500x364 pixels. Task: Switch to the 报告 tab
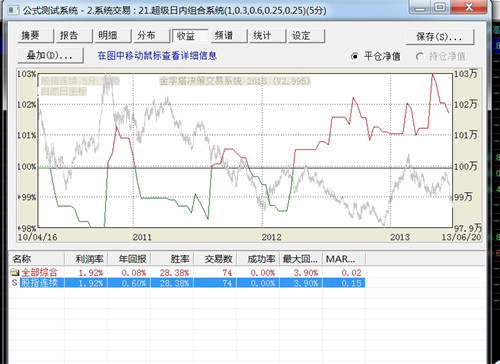coord(74,35)
